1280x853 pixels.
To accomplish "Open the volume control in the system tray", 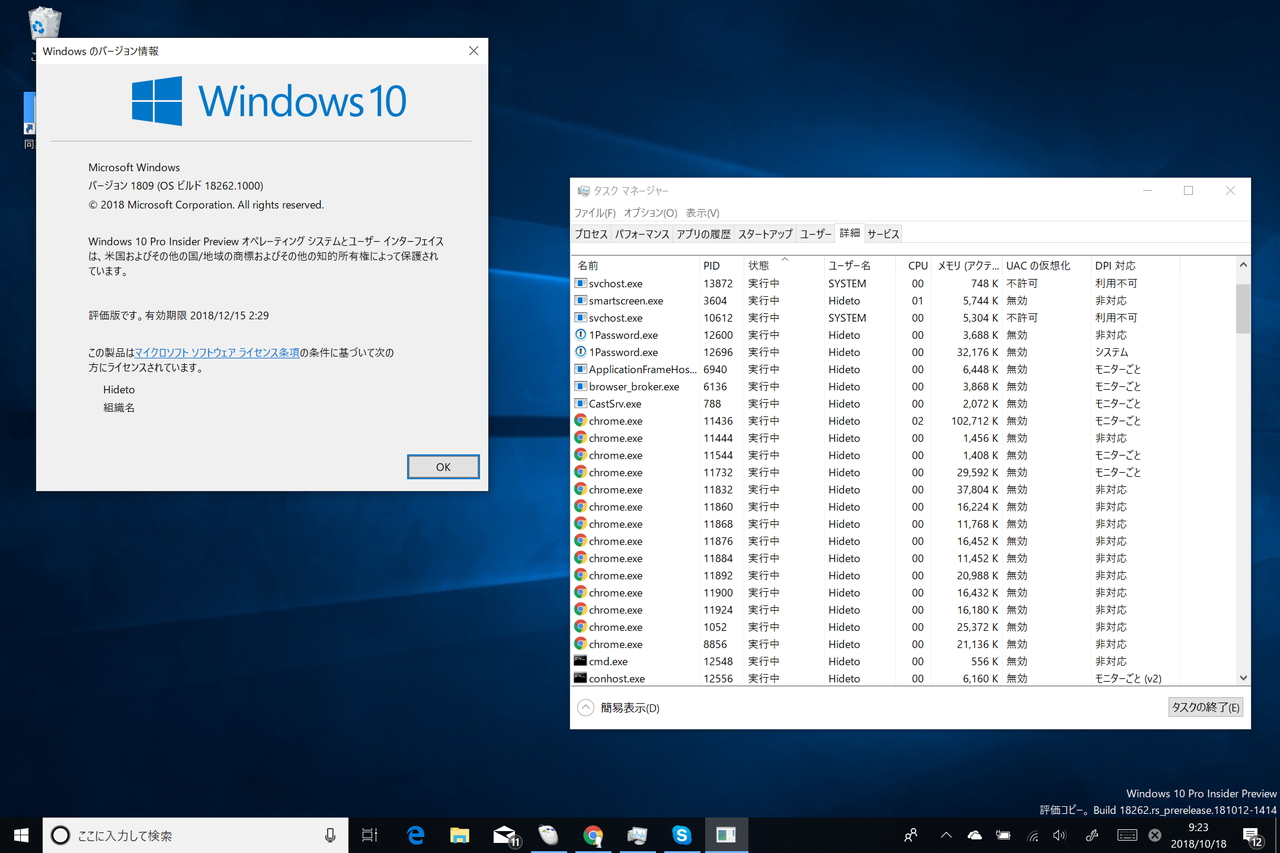I will pyautogui.click(x=1059, y=835).
